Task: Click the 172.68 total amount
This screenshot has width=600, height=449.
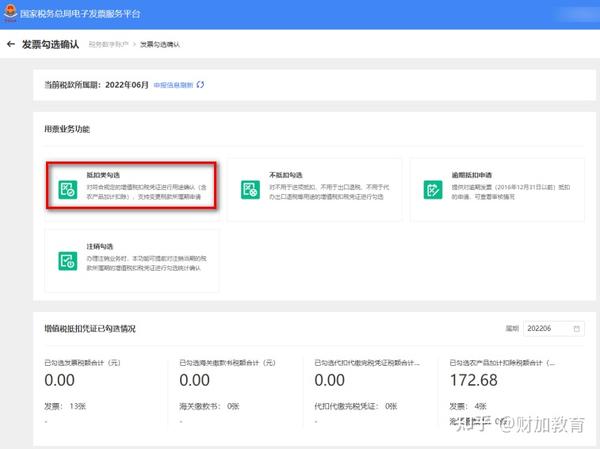Action: tap(474, 380)
